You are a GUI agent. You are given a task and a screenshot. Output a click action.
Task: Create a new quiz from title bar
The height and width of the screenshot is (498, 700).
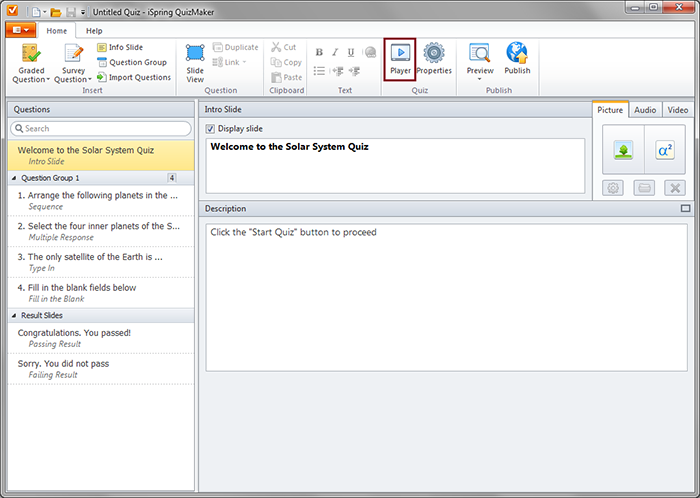pyautogui.click(x=36, y=12)
